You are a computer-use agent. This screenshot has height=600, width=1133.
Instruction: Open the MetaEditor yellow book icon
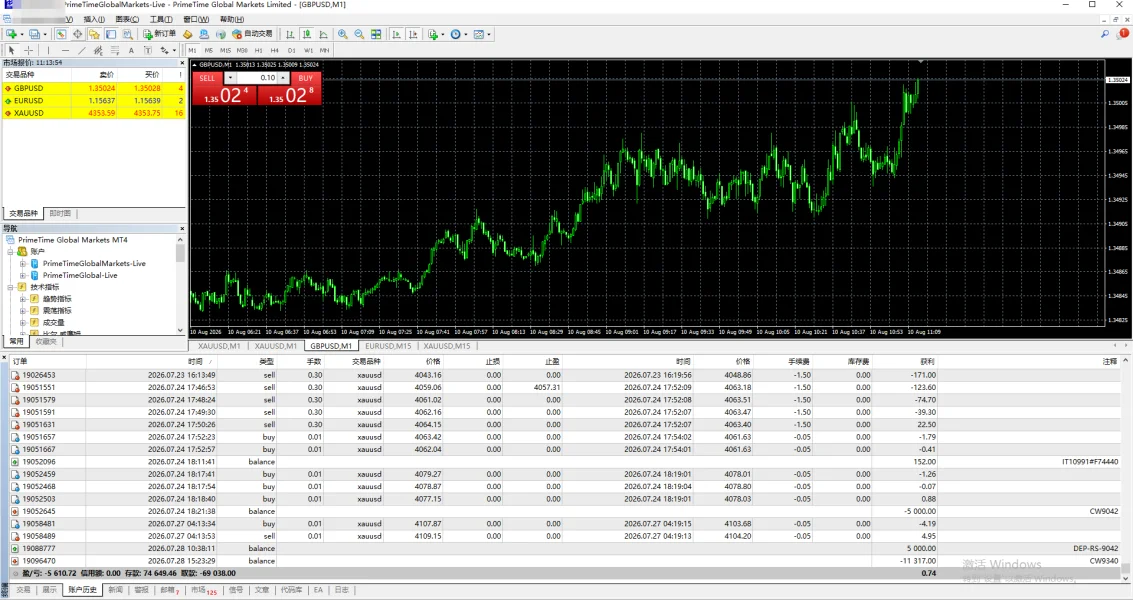[187, 34]
